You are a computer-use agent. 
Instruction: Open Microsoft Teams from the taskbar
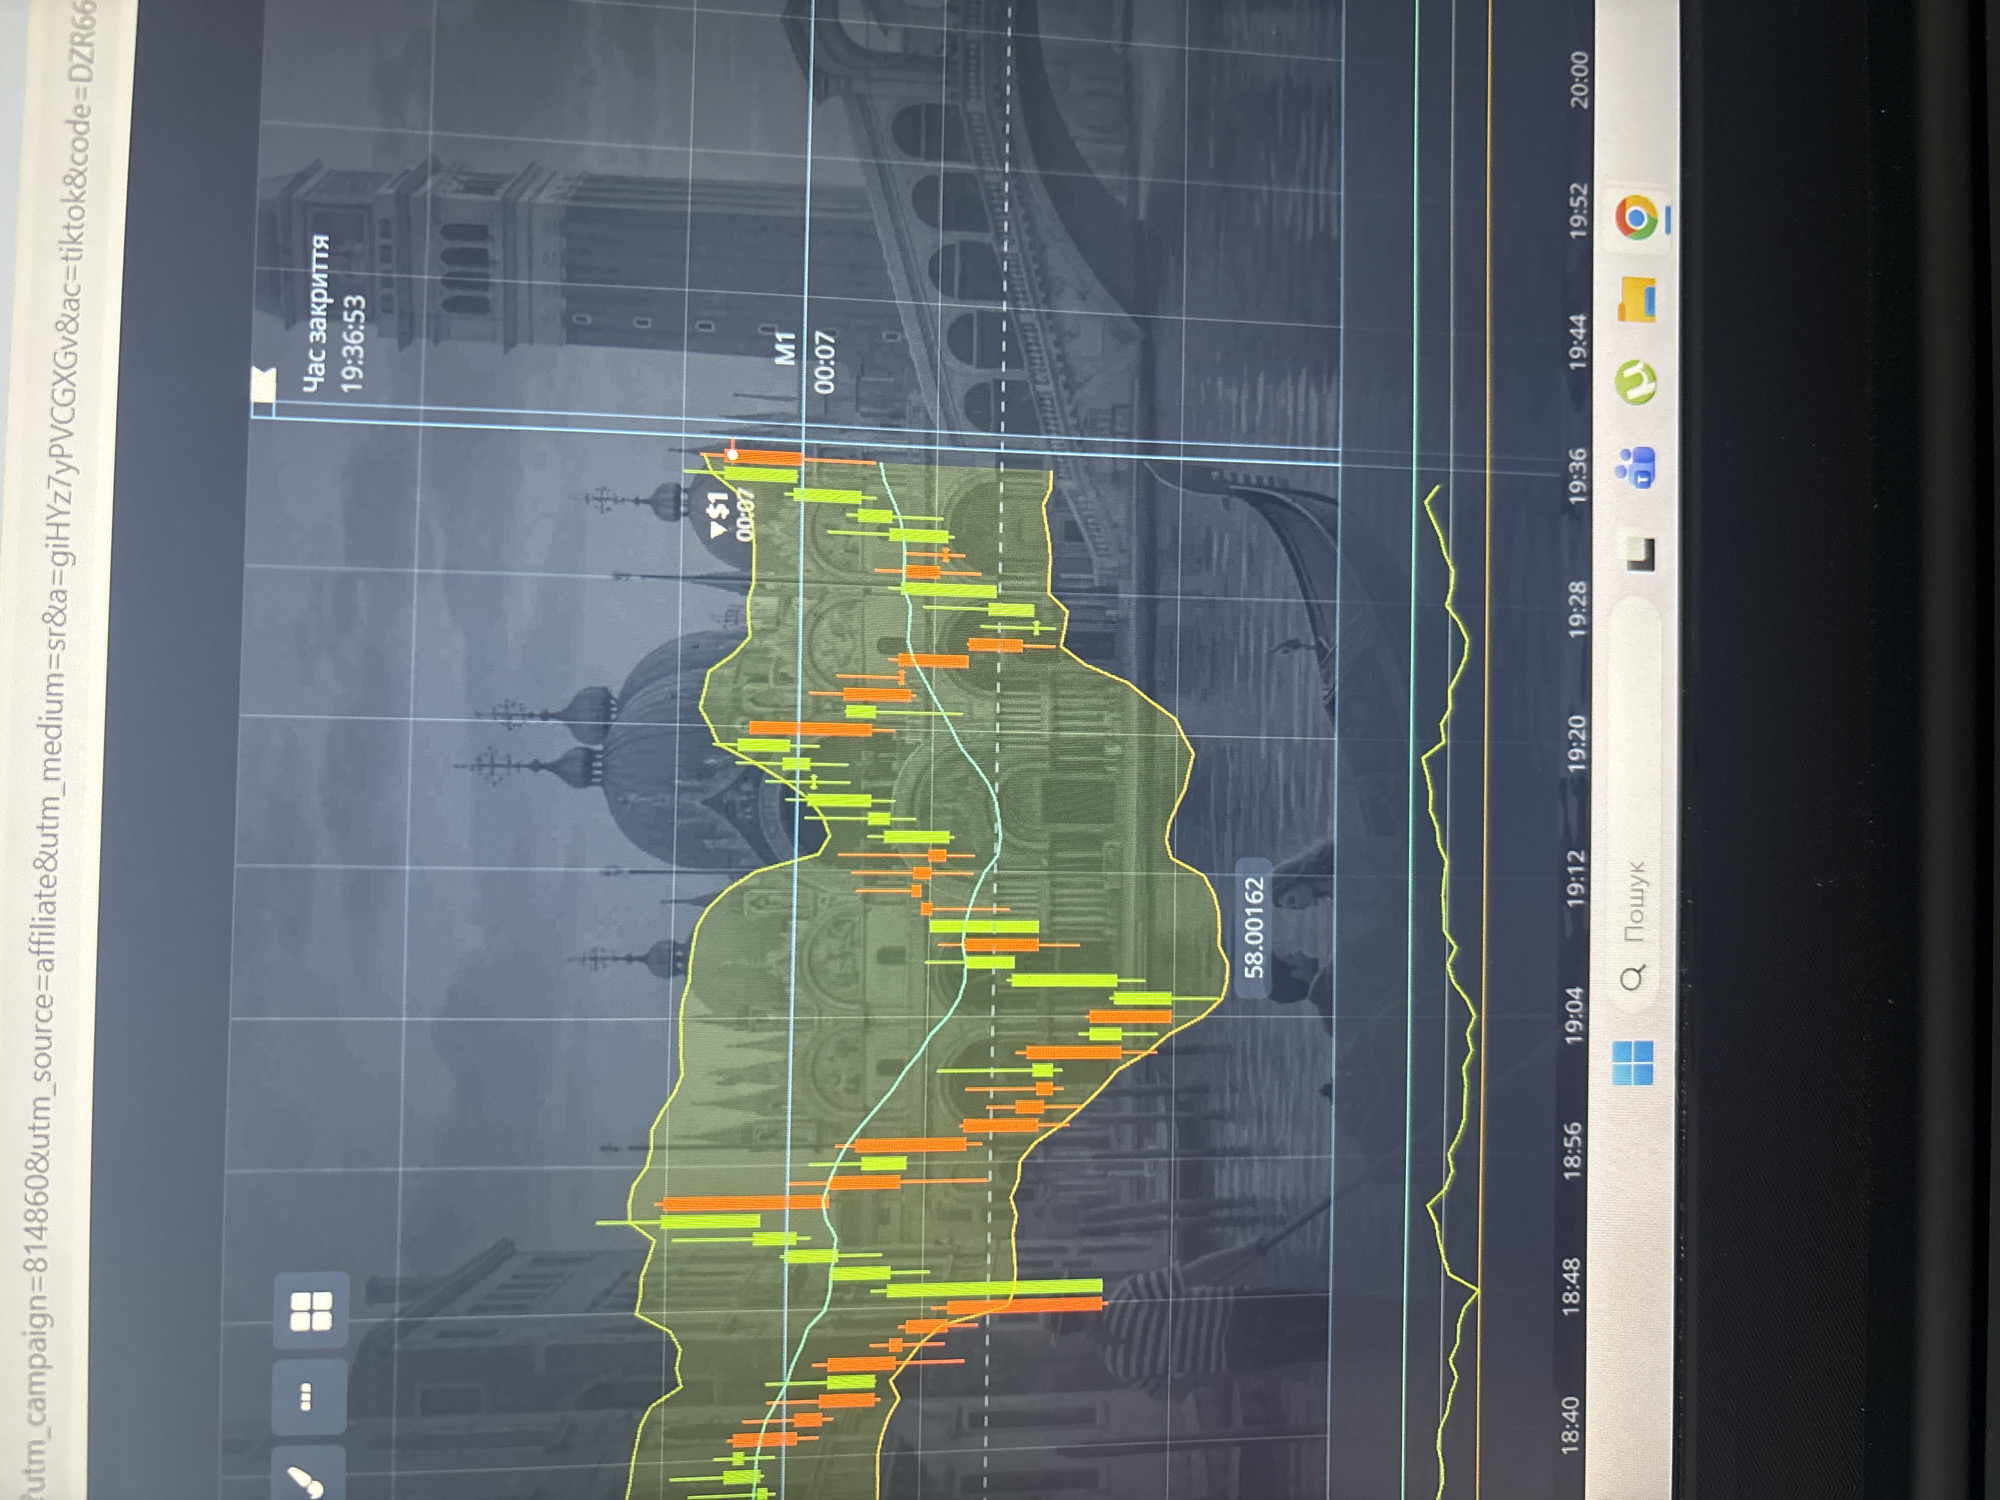point(1636,467)
